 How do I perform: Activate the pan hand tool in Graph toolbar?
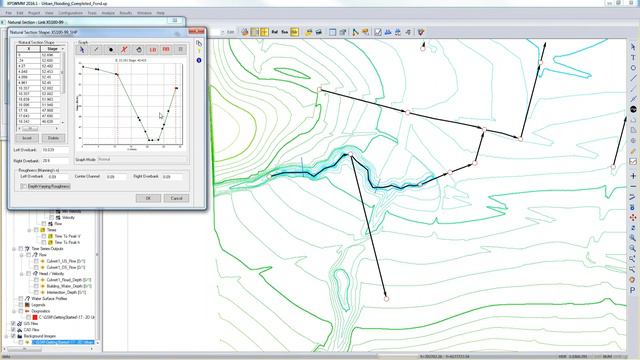(138, 50)
